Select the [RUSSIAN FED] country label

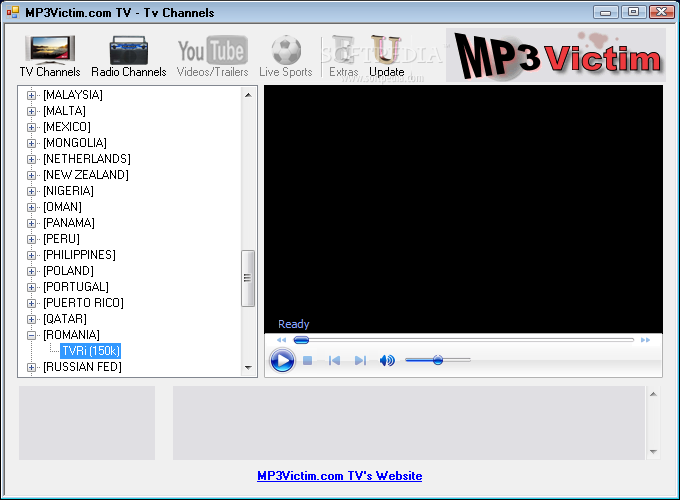tap(82, 367)
